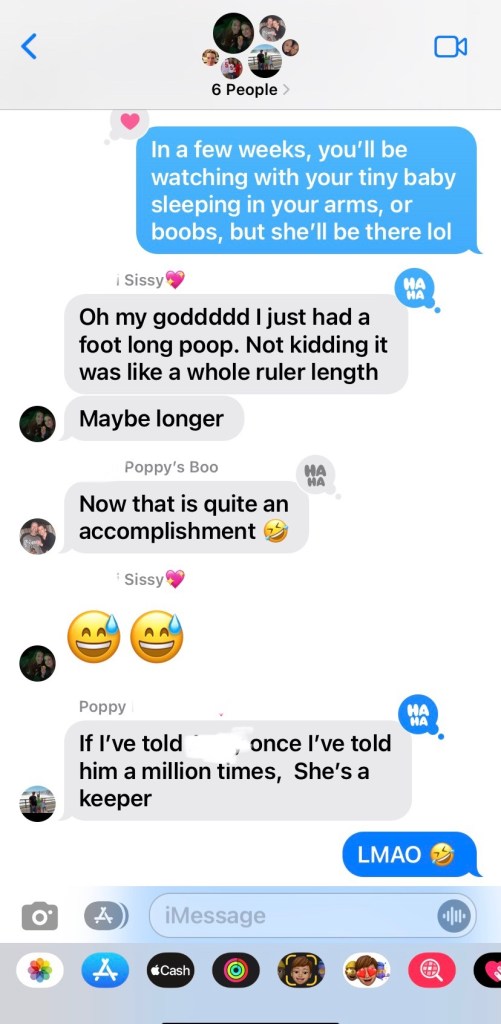Open the Memoji app in the drawer
501x1024 pixels.
click(301, 970)
